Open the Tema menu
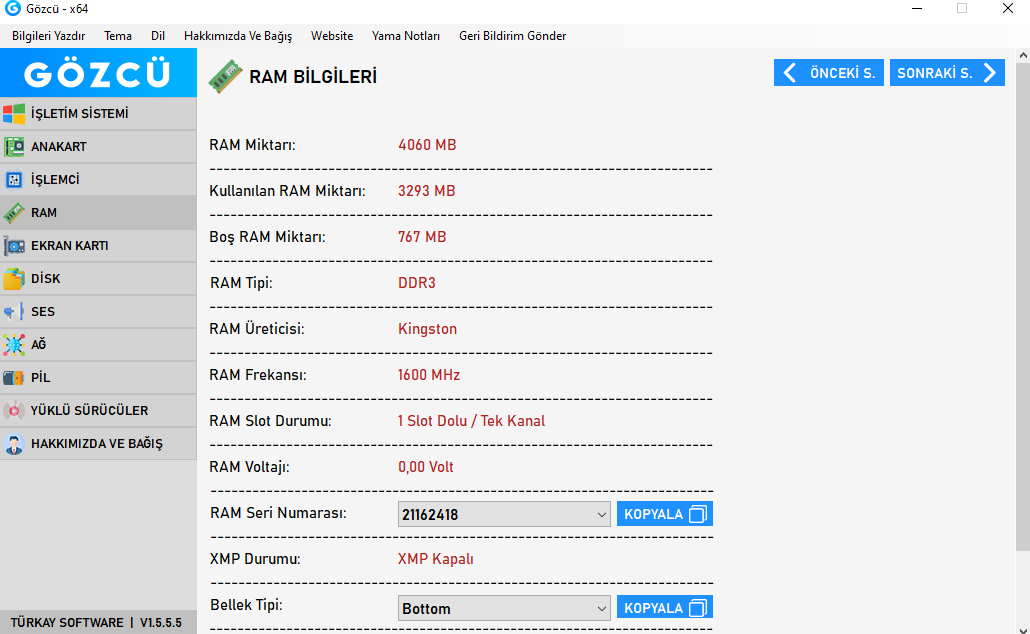1030x634 pixels. point(118,36)
